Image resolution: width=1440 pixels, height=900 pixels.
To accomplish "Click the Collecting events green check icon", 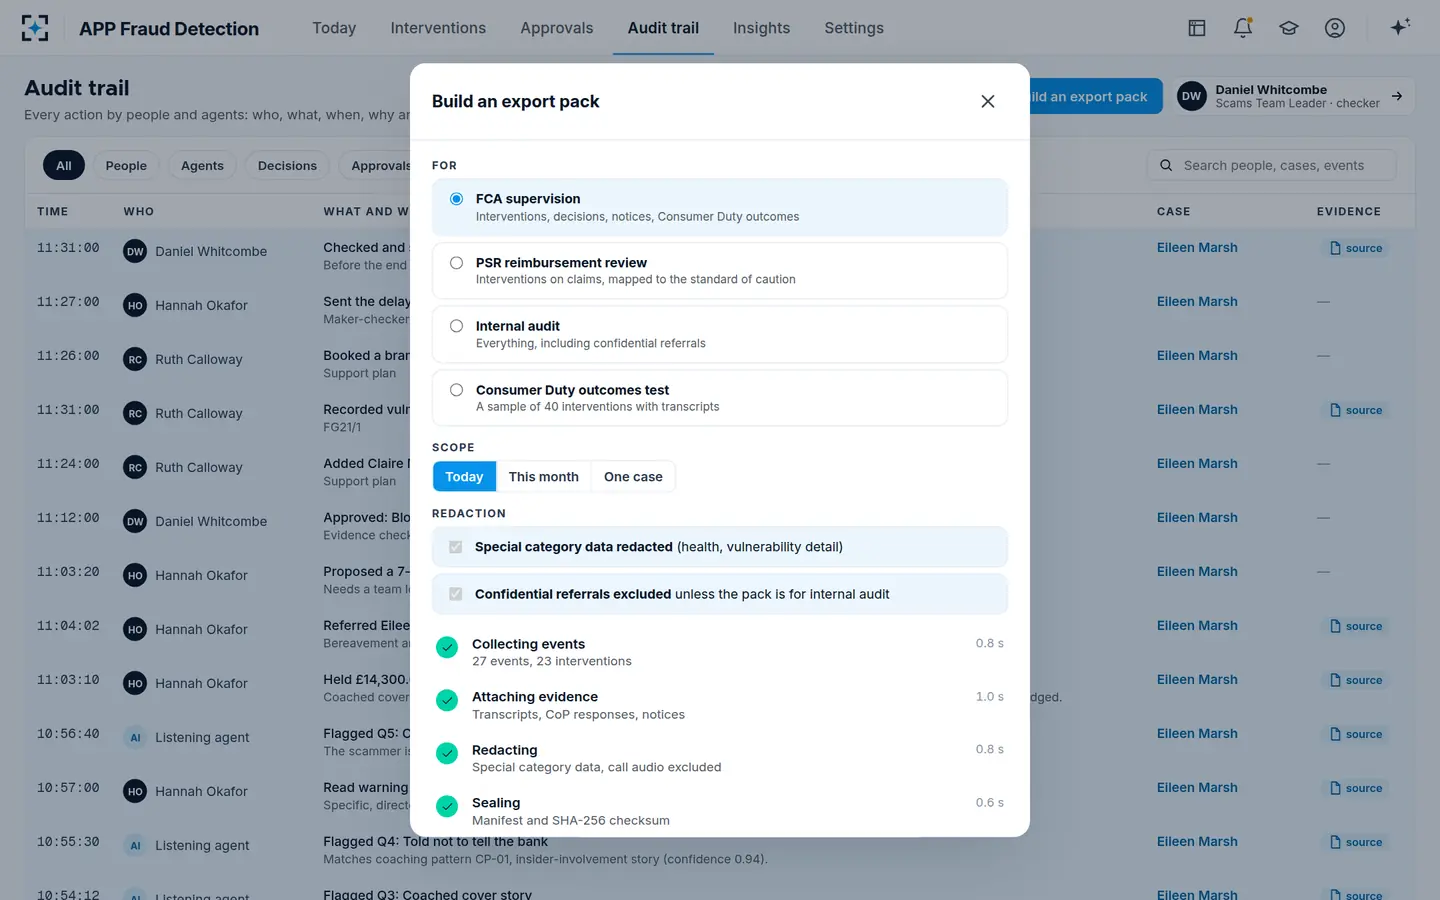I will point(447,648).
